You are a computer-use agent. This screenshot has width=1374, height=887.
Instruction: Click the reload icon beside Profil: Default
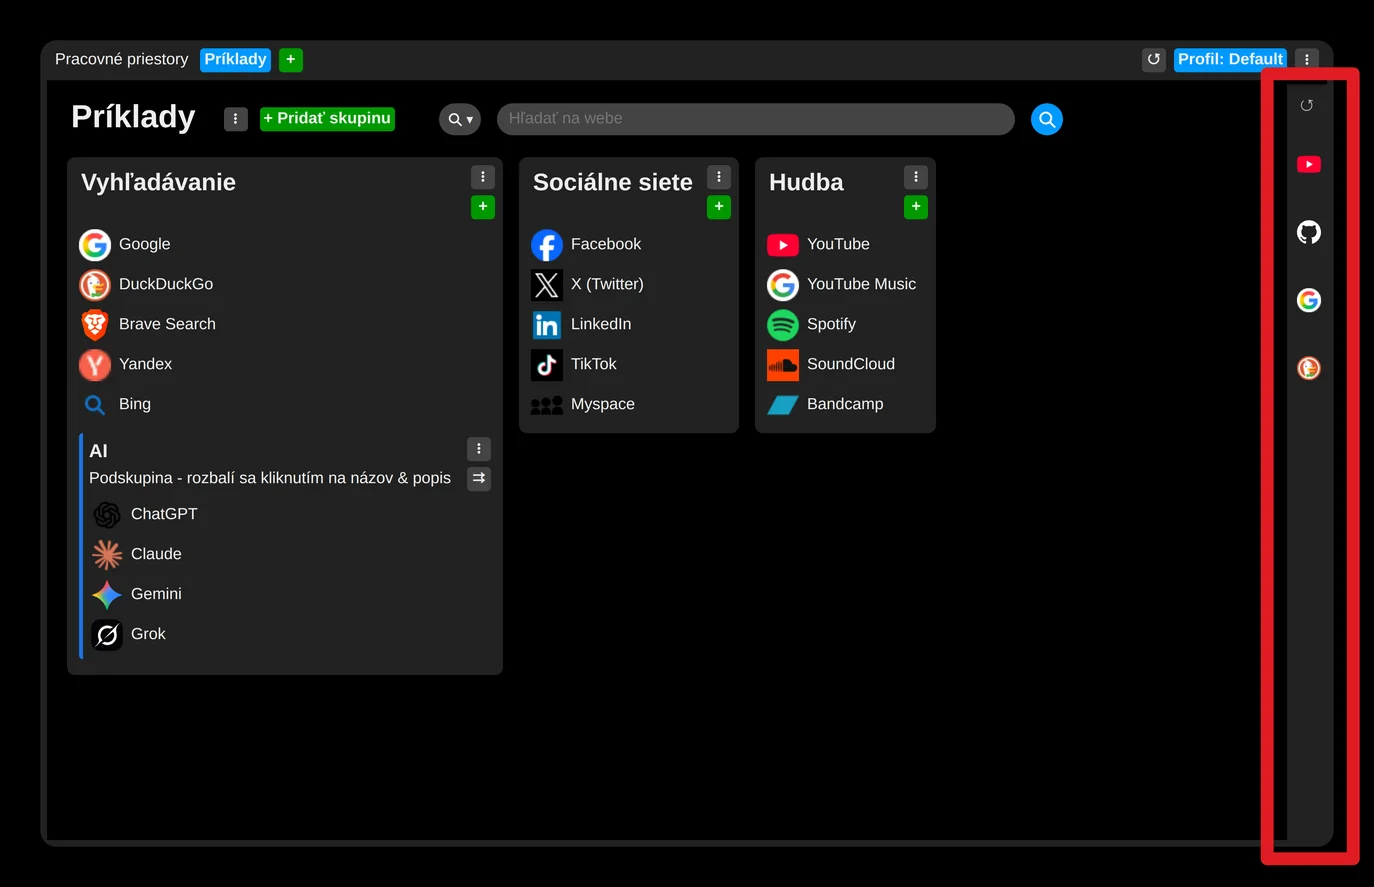pyautogui.click(x=1153, y=59)
